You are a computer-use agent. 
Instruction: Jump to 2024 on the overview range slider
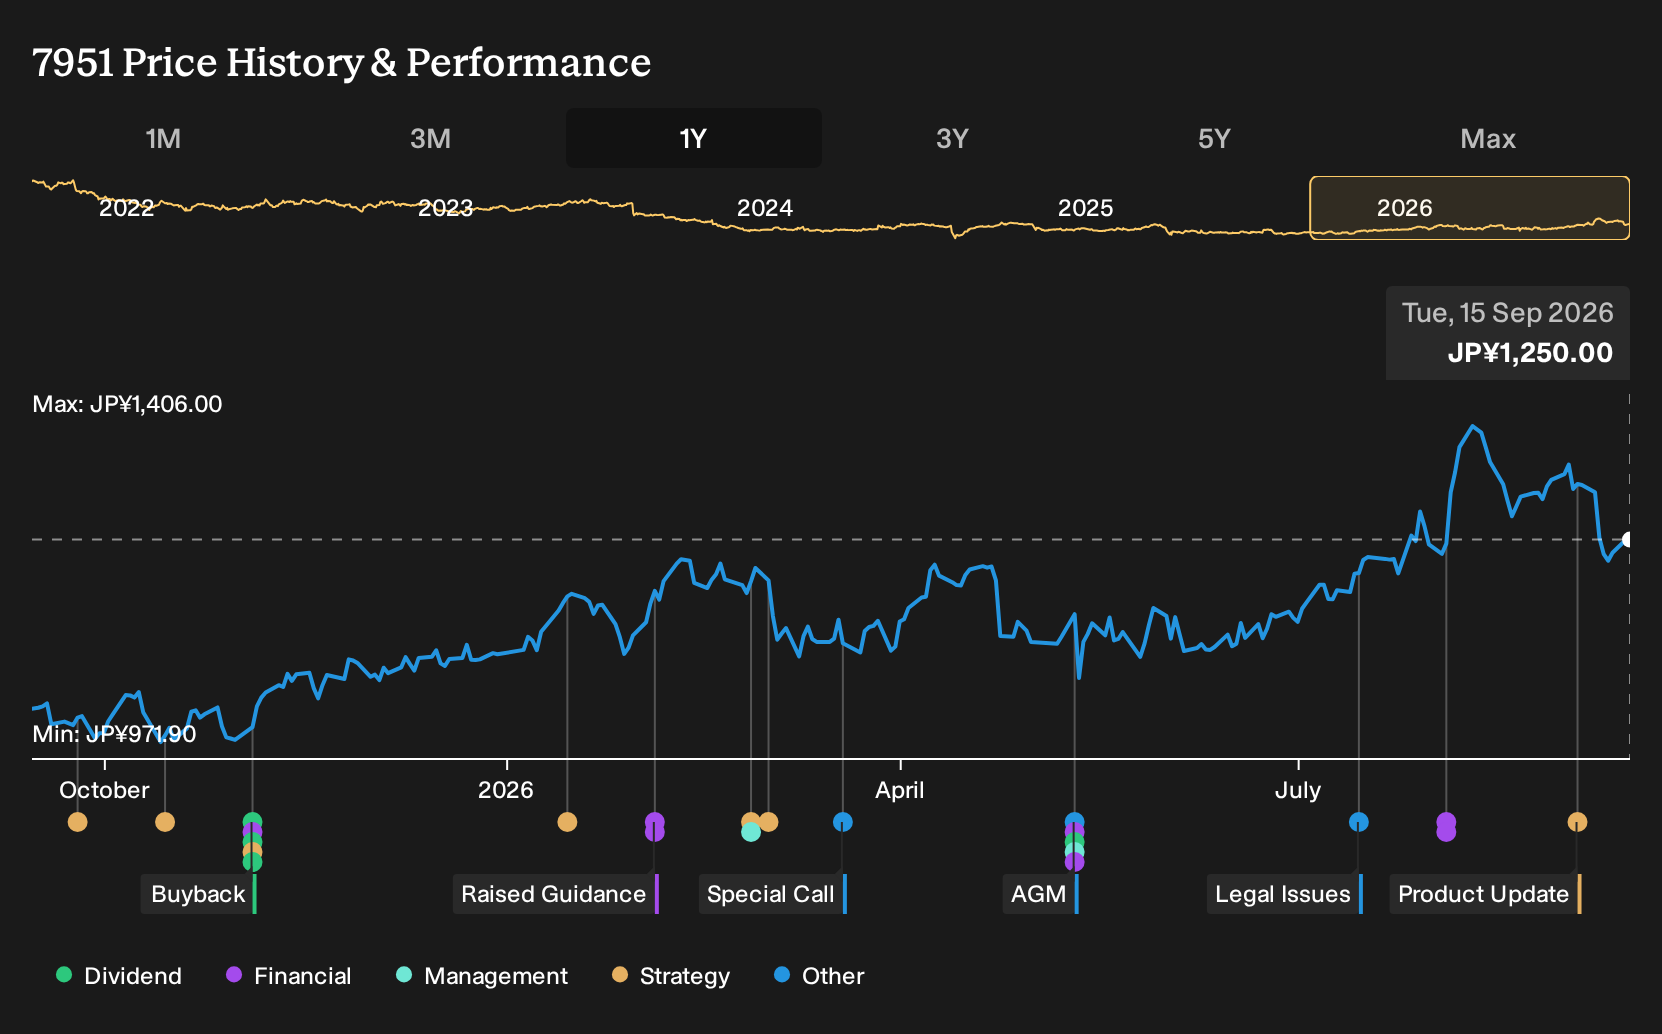(x=765, y=208)
